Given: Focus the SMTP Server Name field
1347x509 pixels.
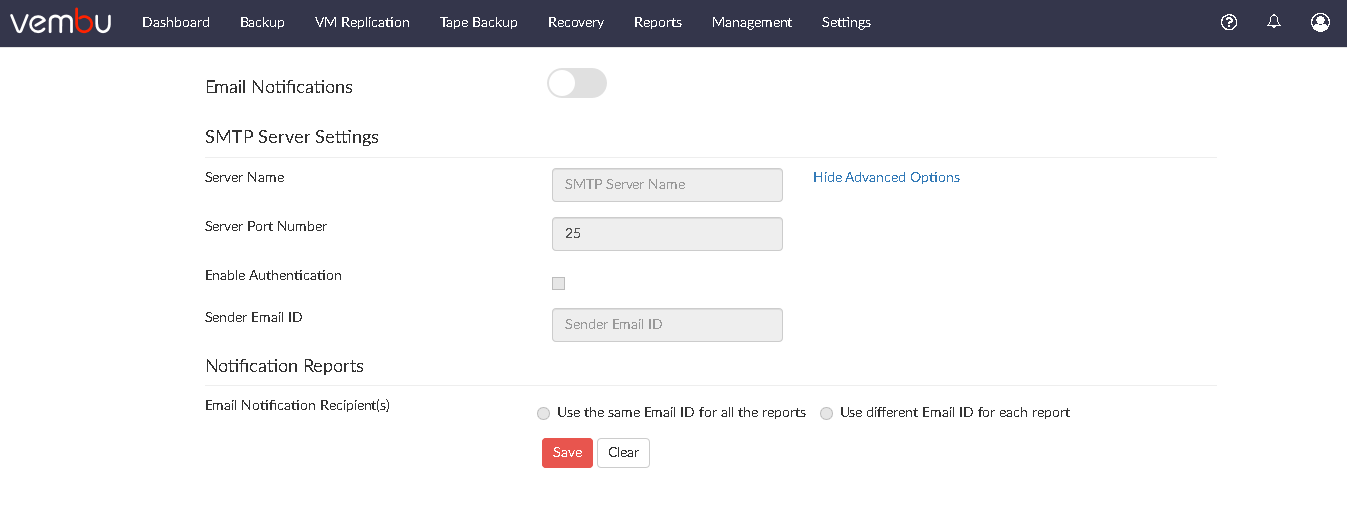Looking at the screenshot, I should [667, 184].
